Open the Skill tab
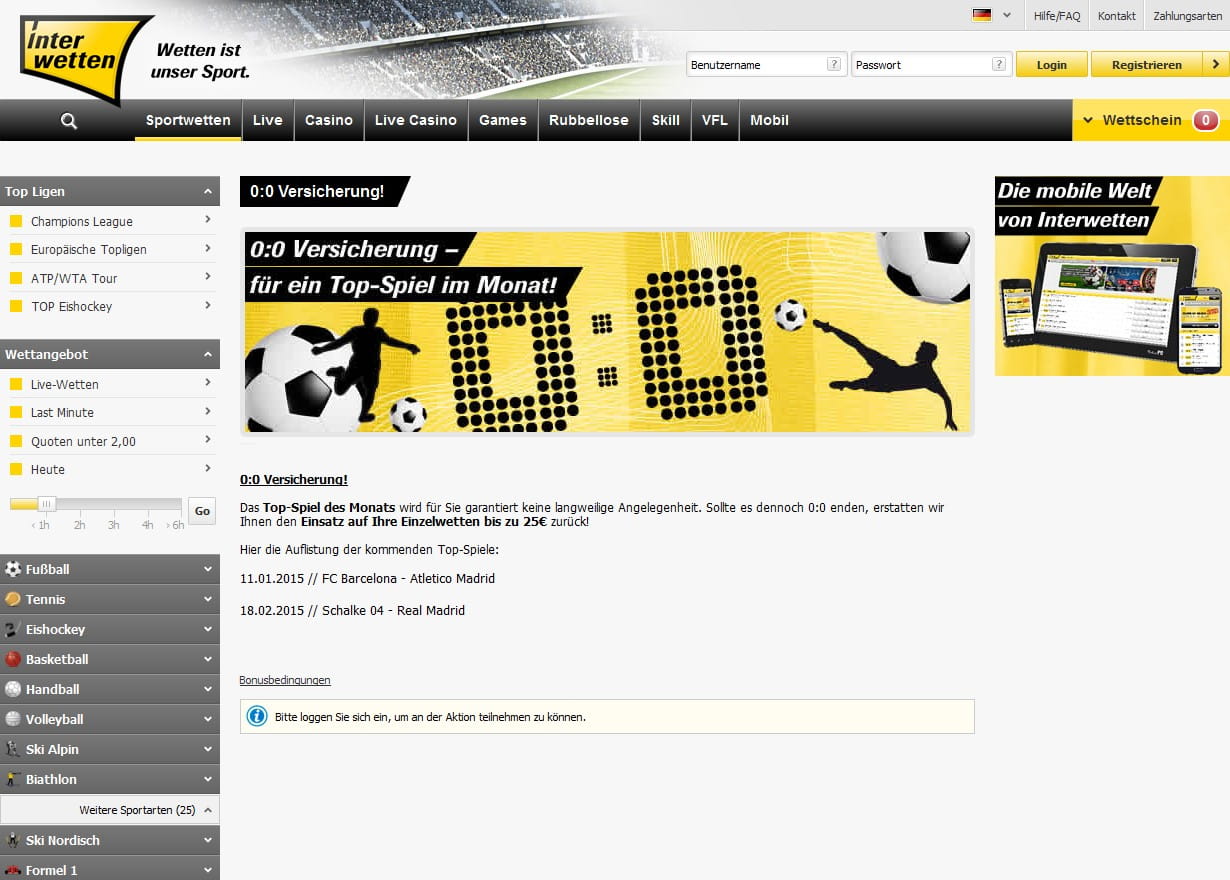This screenshot has width=1230, height=880. click(x=666, y=120)
